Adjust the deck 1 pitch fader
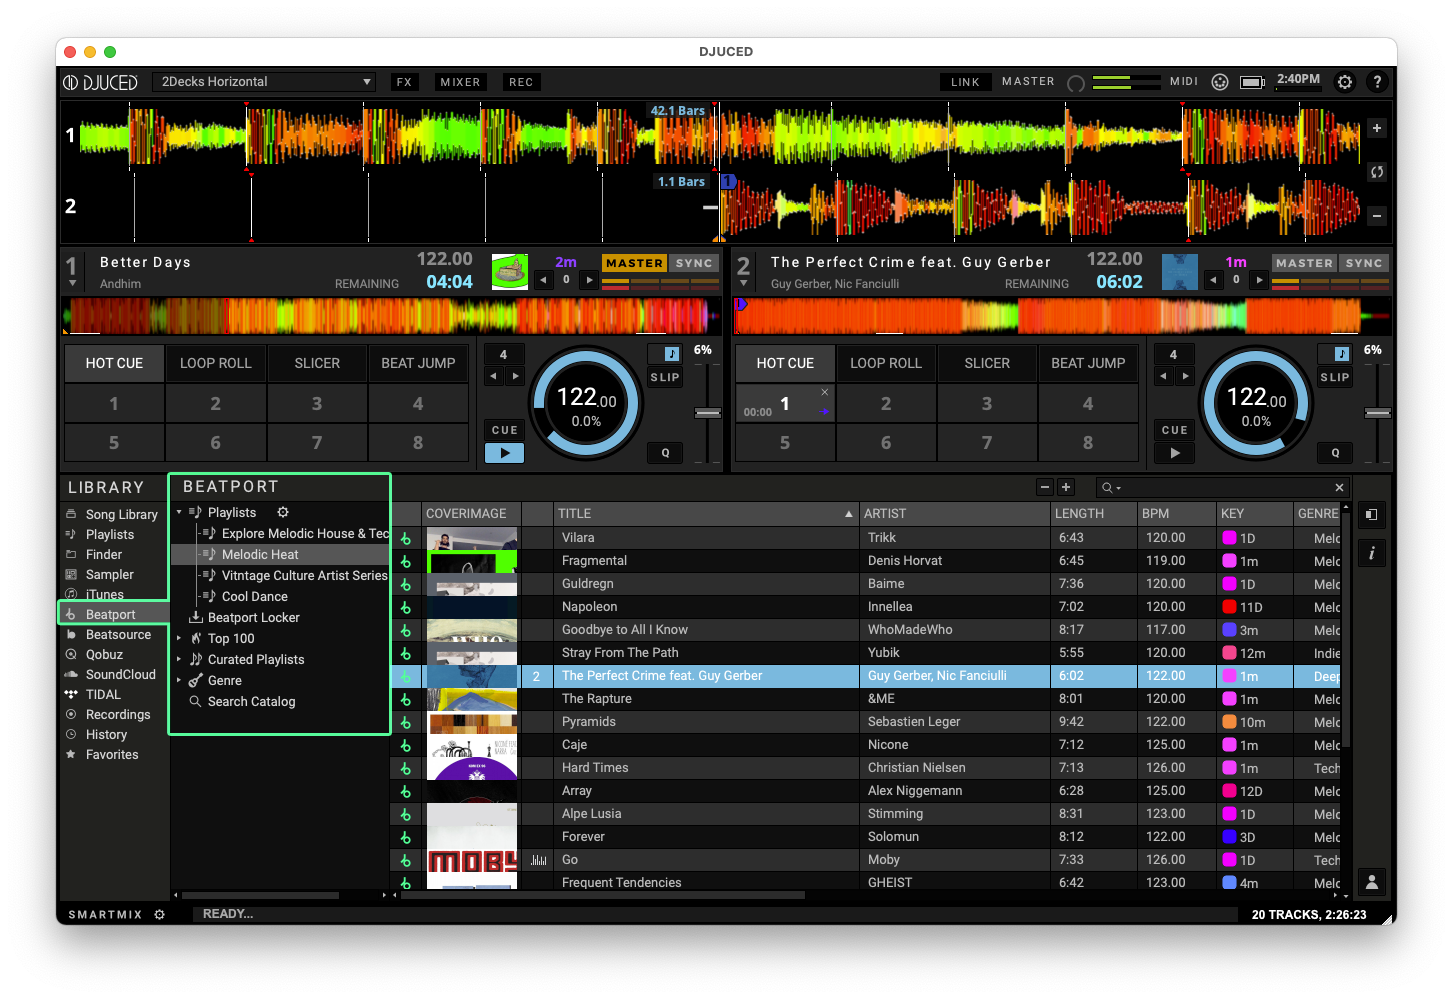Viewport: 1453px width, 999px height. pos(708,413)
